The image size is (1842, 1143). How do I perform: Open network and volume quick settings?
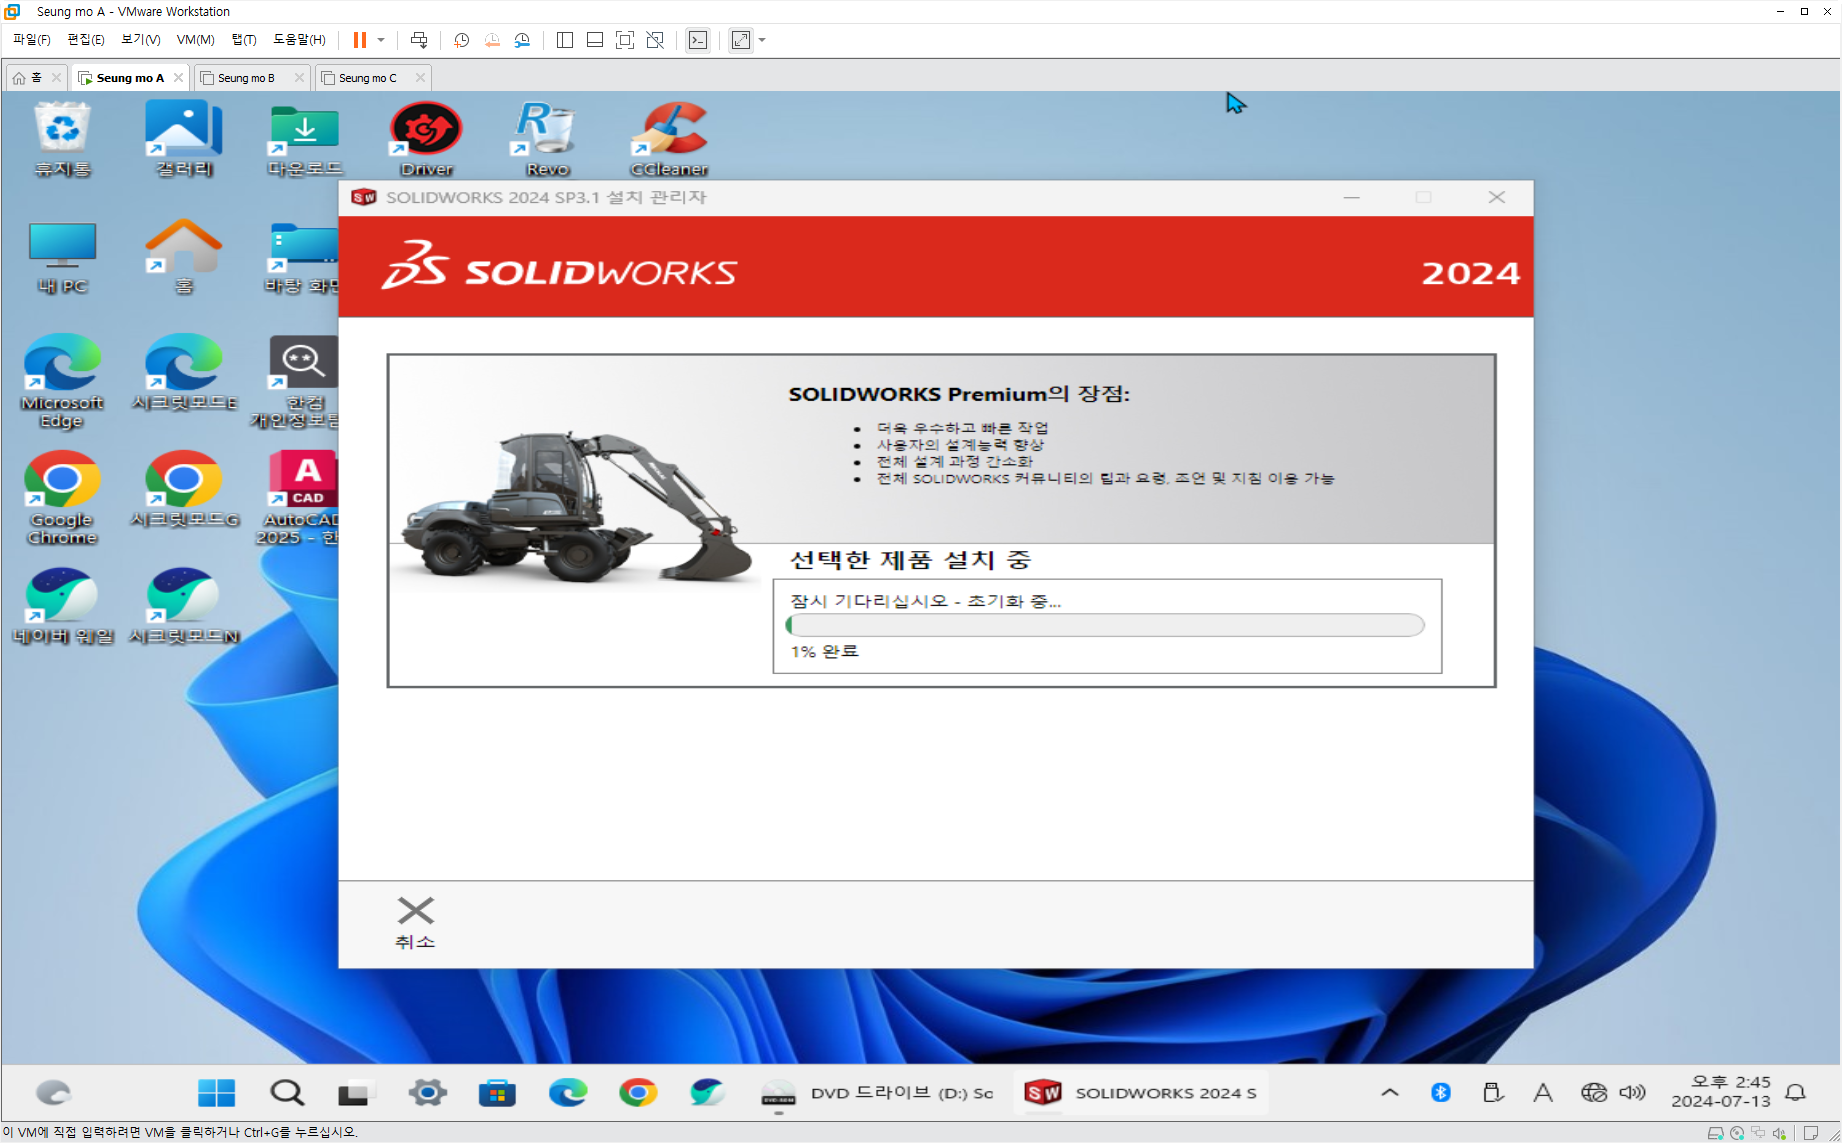pos(1613,1093)
